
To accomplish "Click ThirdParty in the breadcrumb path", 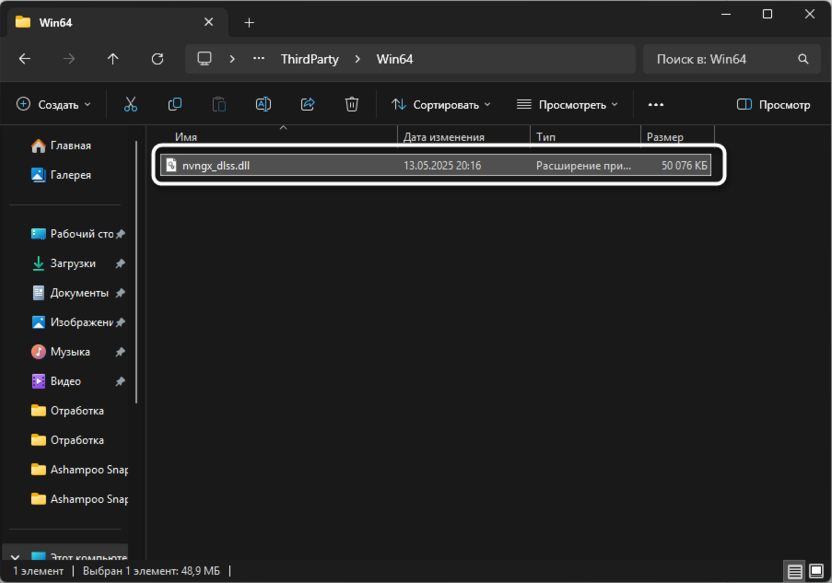I will point(309,59).
